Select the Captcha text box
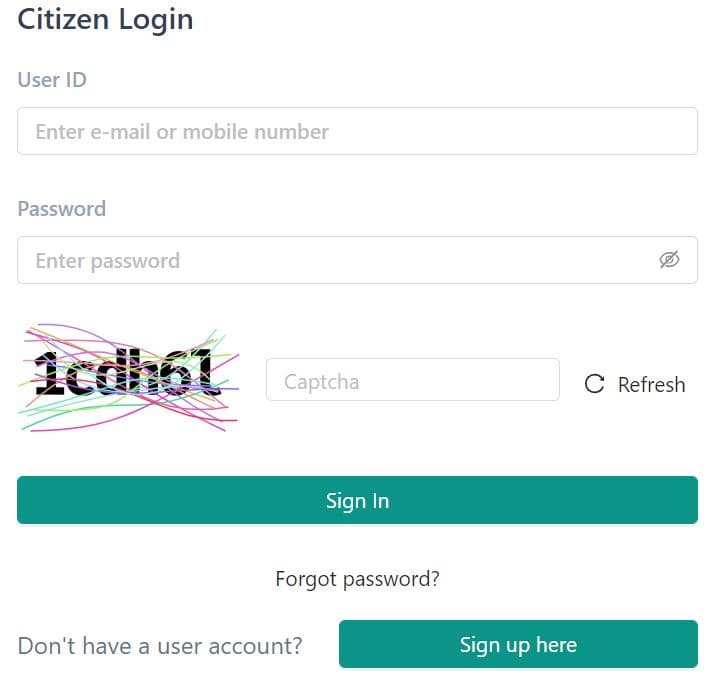Screen dimensions: 721x676 coord(412,380)
